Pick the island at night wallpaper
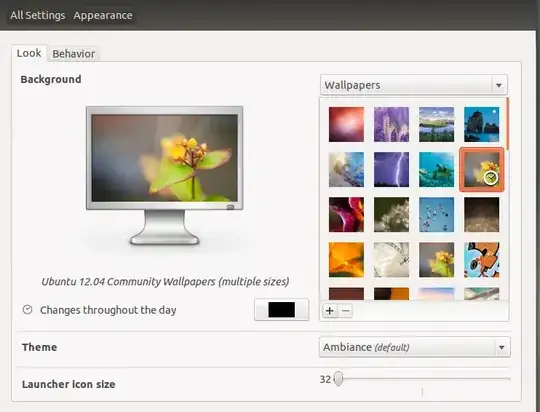The height and width of the screenshot is (412, 540). [x=481, y=124]
